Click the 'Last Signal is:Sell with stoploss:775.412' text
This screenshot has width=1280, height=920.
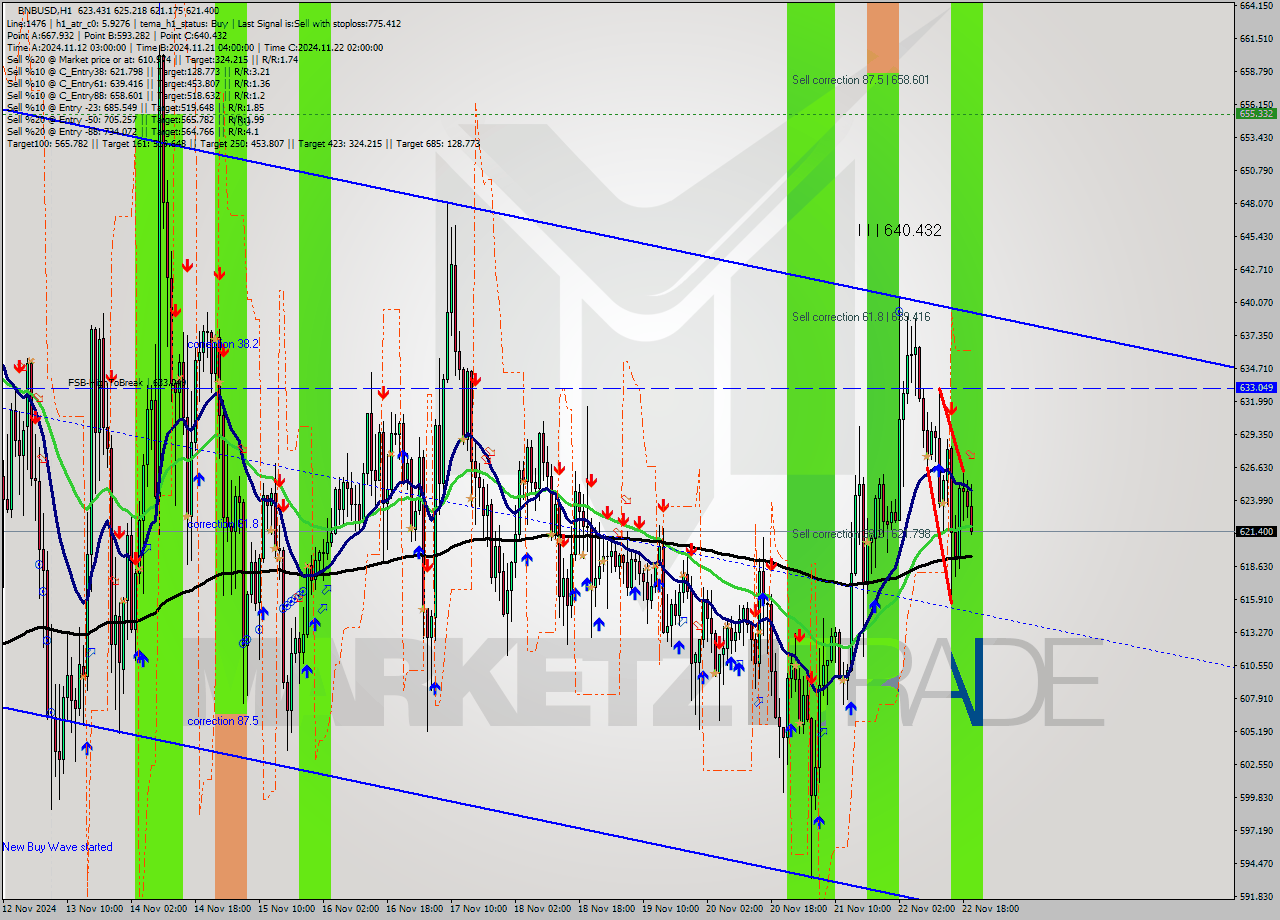tap(319, 23)
